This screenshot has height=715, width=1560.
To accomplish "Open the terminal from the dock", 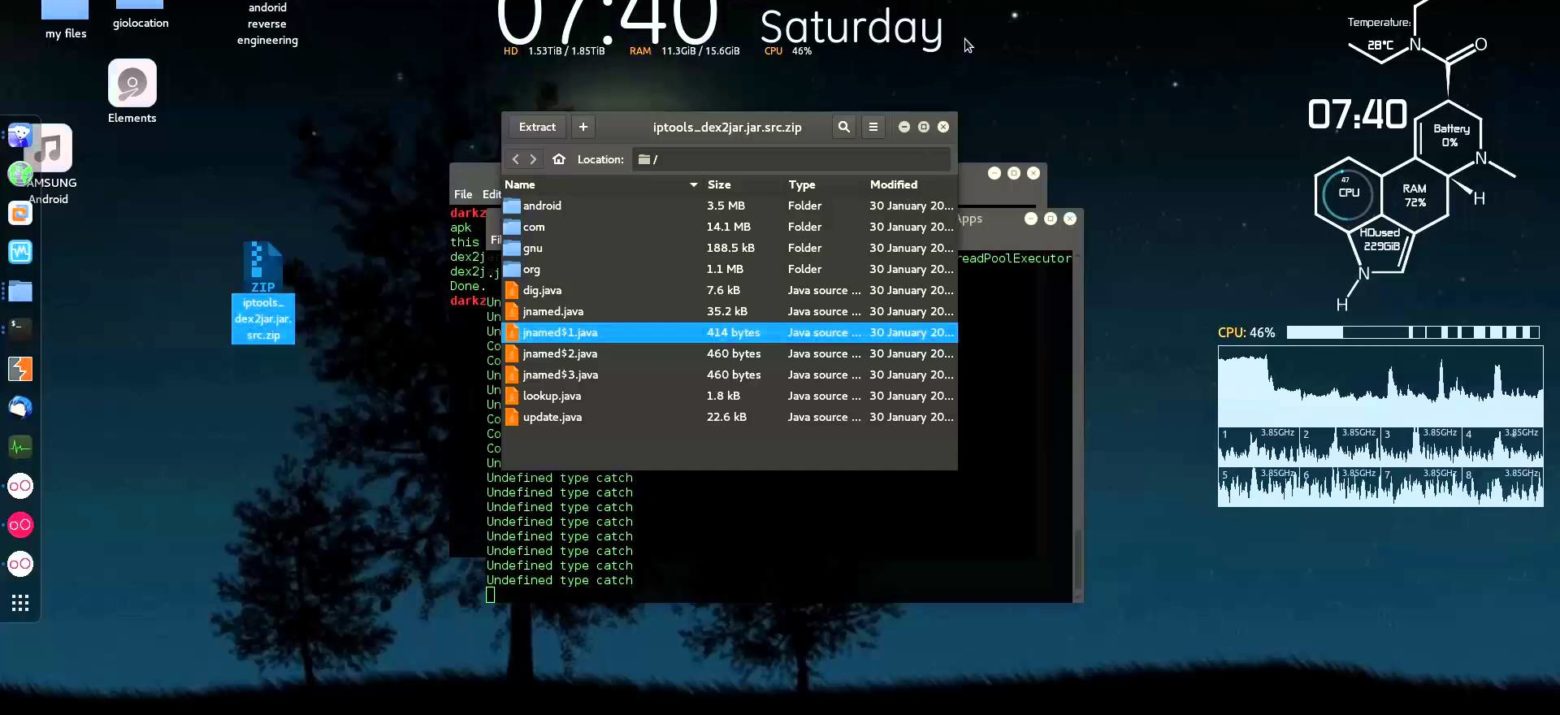I will [x=20, y=329].
